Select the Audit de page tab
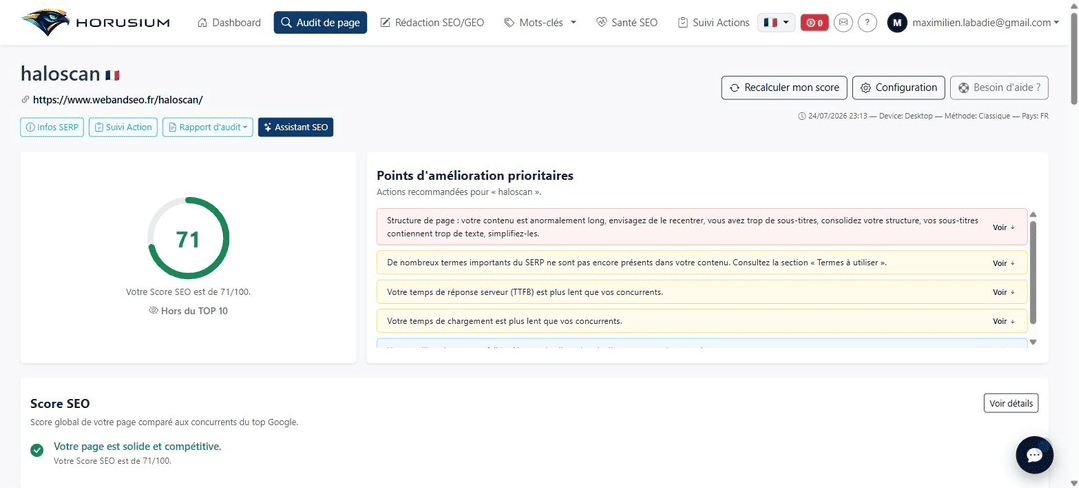Image resolution: width=1079 pixels, height=488 pixels. (x=321, y=23)
